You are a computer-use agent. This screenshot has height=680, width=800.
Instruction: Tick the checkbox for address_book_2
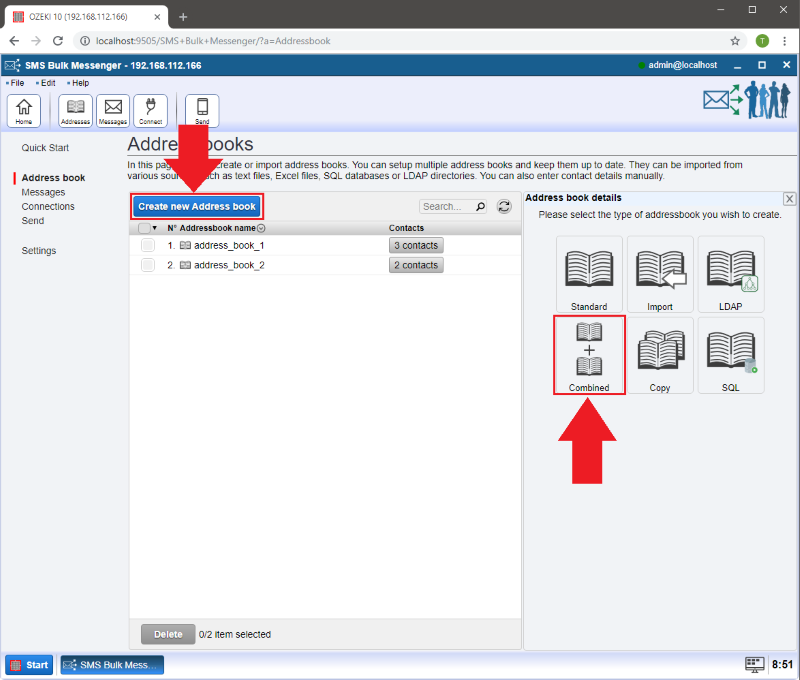[148, 265]
